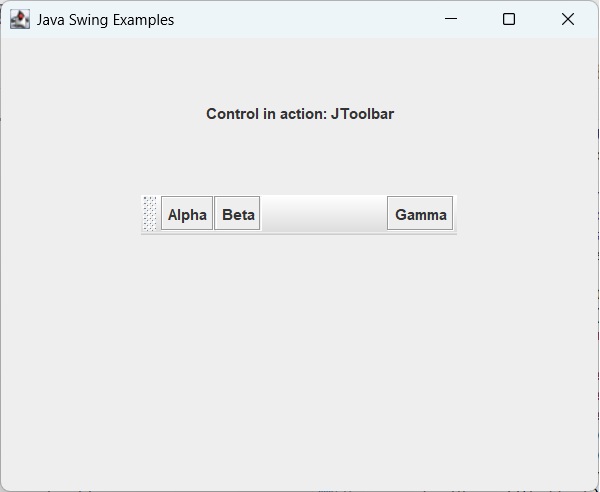Maximize the Java Swing Examples window
This screenshot has width=600, height=492.
[509, 19]
